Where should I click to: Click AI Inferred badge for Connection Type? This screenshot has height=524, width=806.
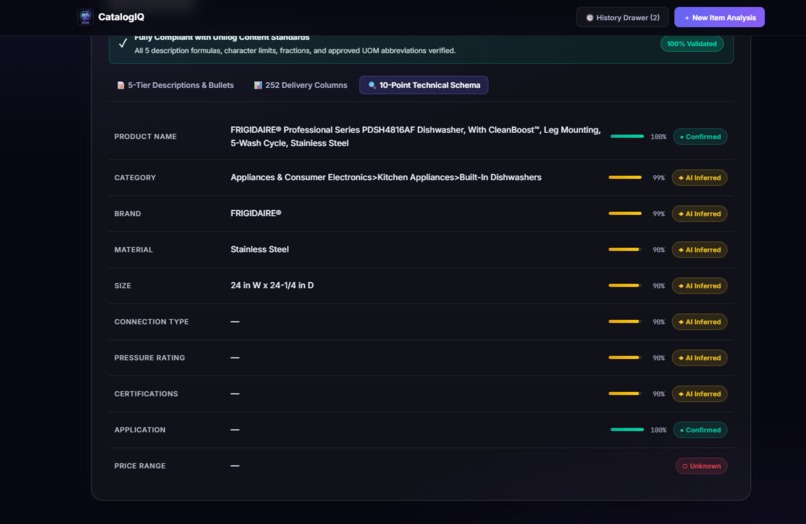coord(700,322)
